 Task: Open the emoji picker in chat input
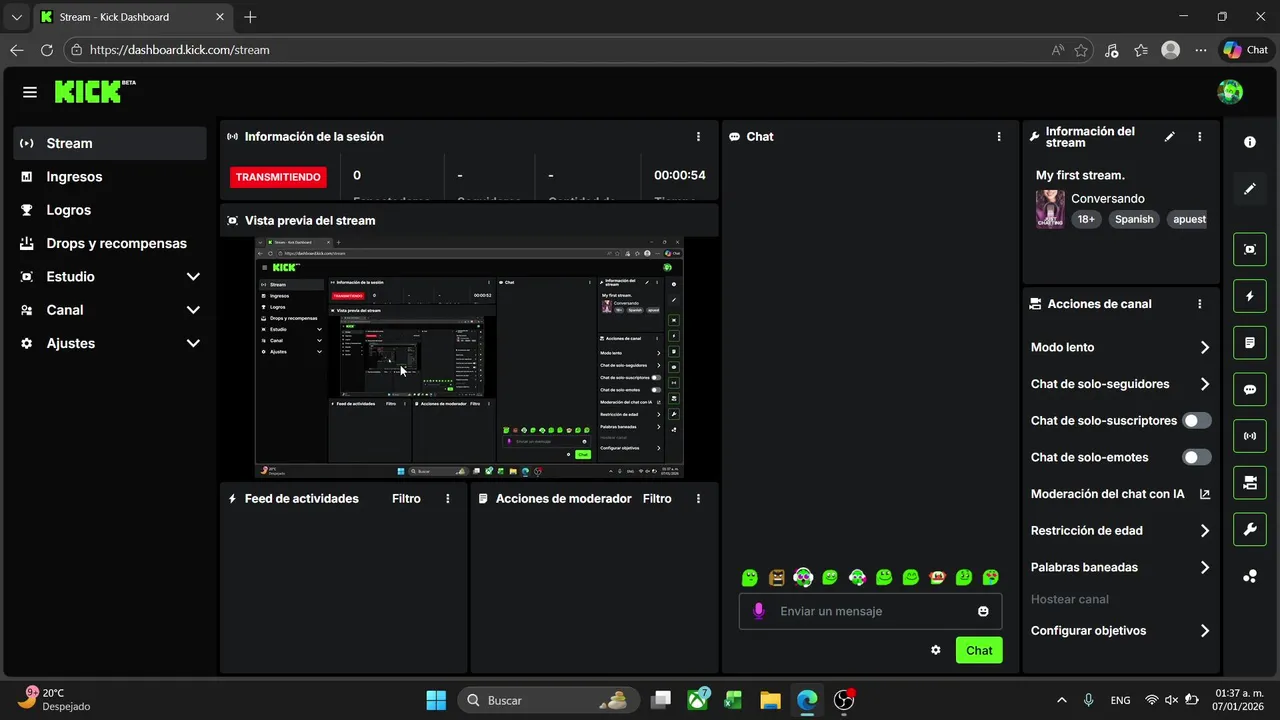click(x=983, y=611)
